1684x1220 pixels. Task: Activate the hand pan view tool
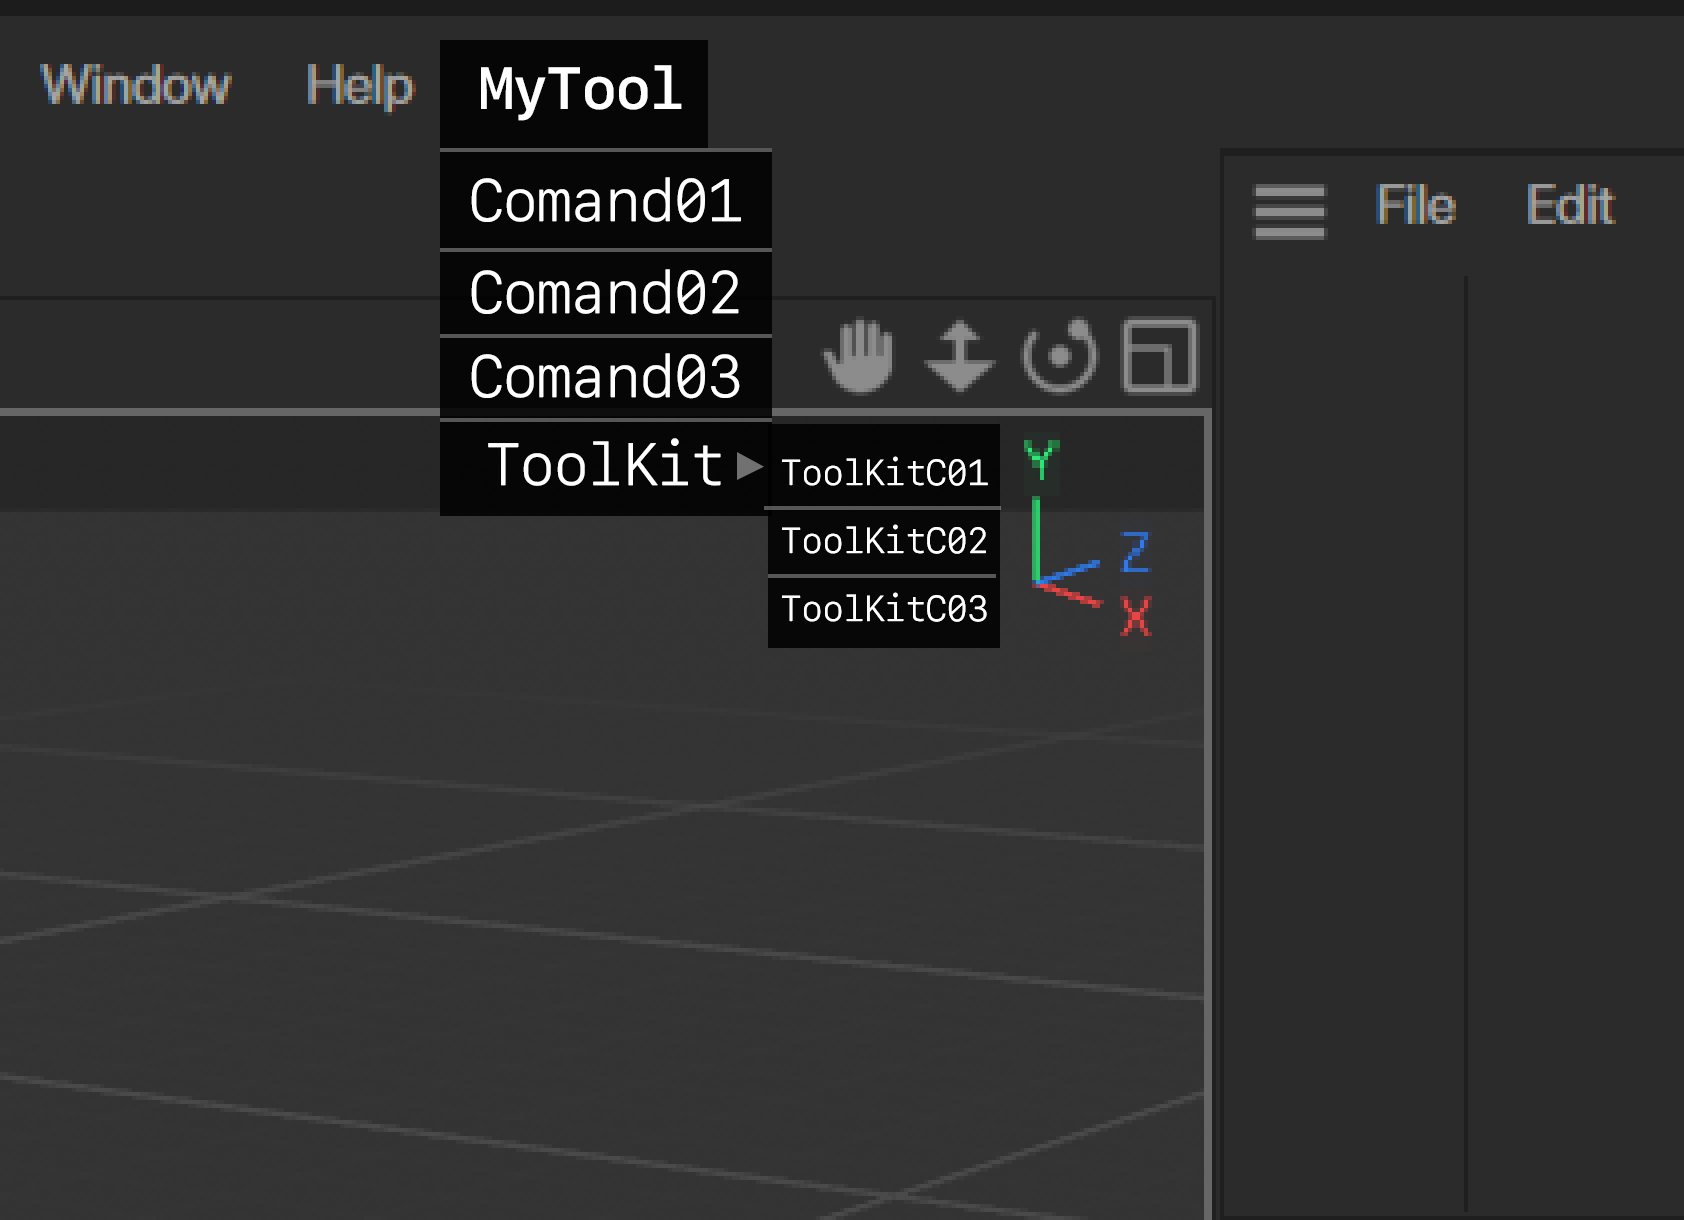click(858, 355)
